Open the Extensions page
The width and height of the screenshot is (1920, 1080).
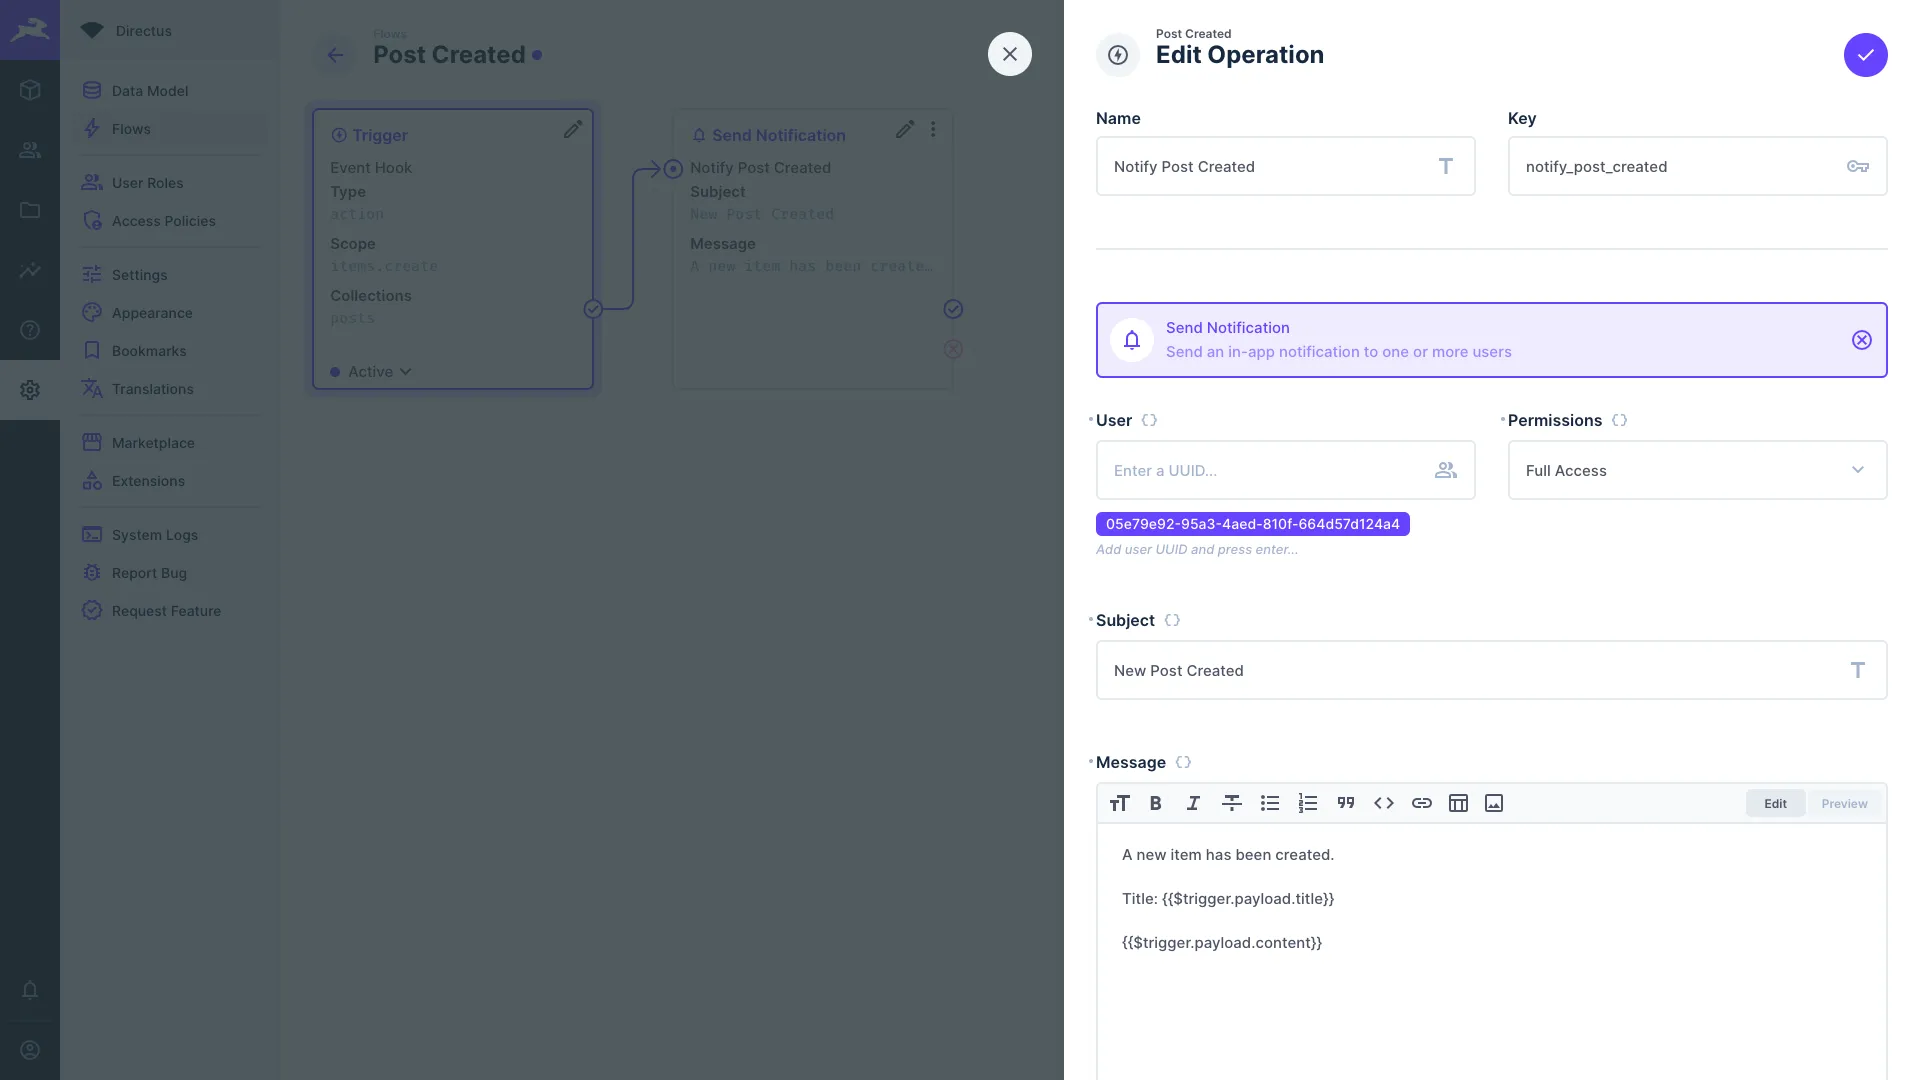point(171,481)
